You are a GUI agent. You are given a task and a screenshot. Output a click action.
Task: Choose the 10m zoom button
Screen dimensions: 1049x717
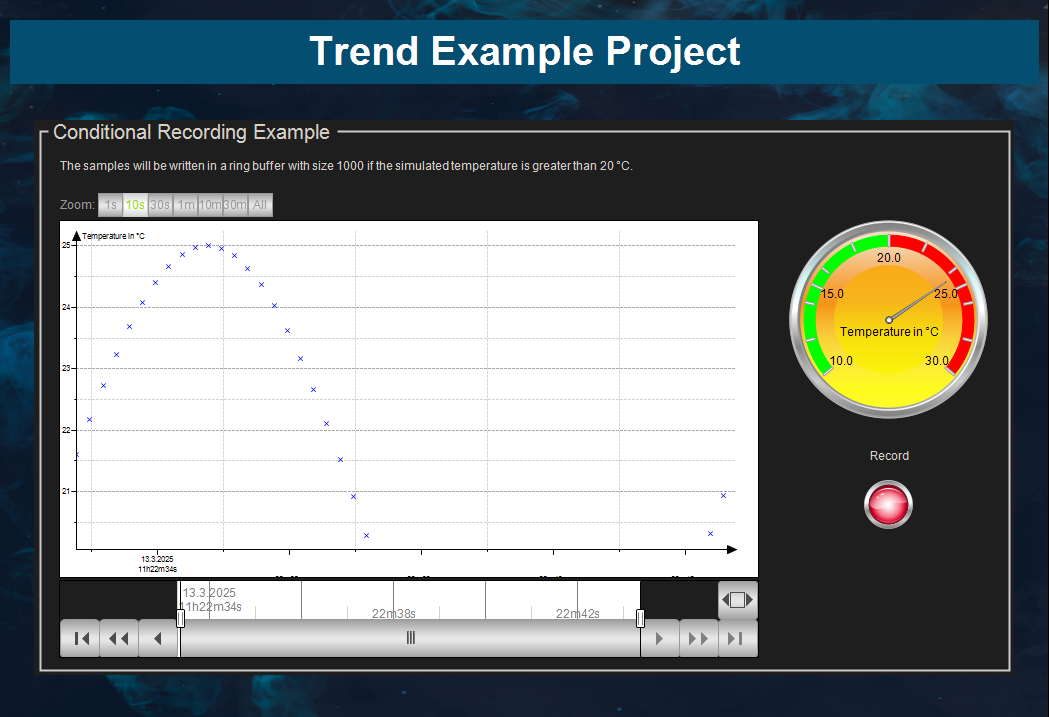tap(209, 204)
